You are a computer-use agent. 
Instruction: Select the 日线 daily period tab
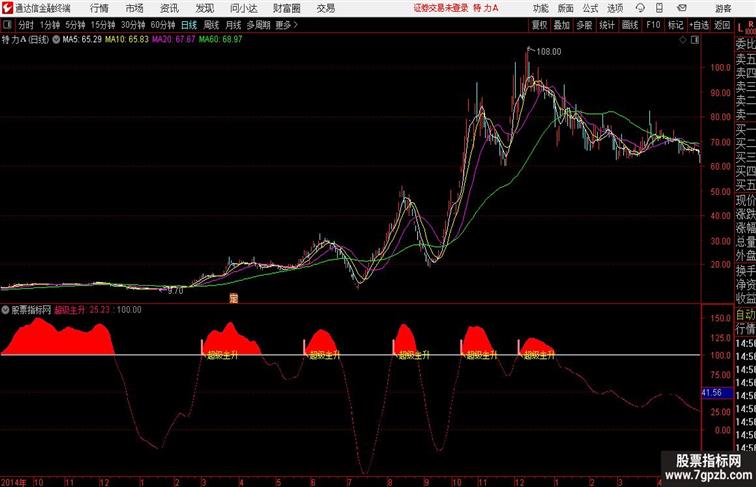tap(189, 25)
